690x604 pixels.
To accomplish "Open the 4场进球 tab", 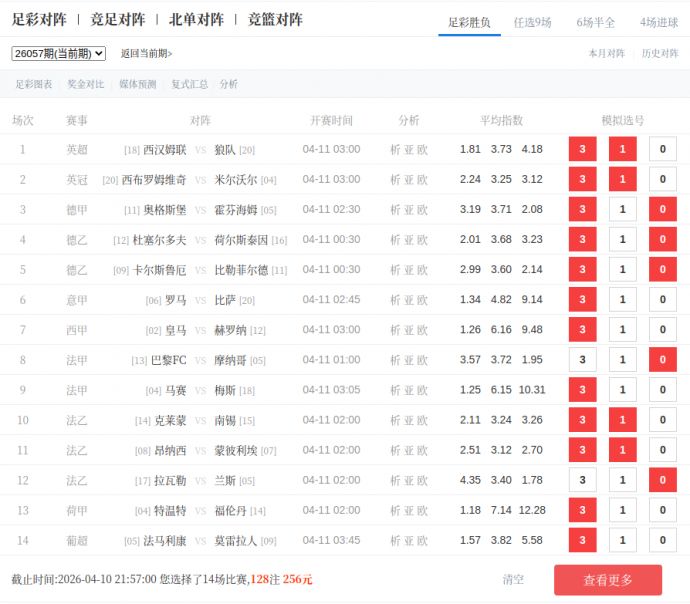I will tap(659, 22).
